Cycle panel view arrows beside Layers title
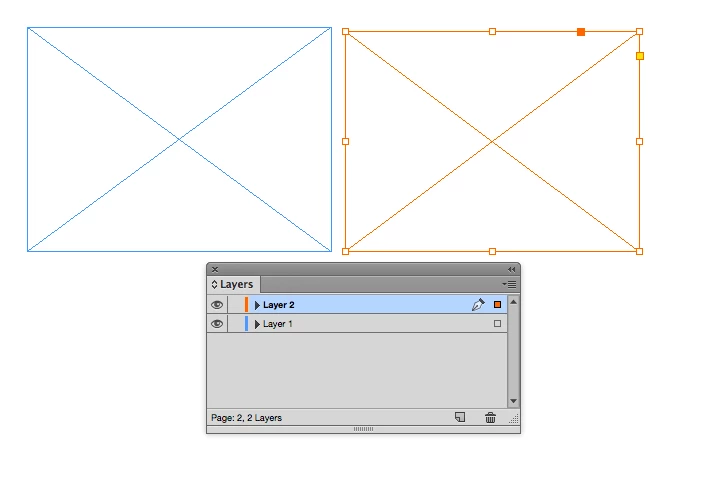This screenshot has width=717, height=482. (214, 284)
